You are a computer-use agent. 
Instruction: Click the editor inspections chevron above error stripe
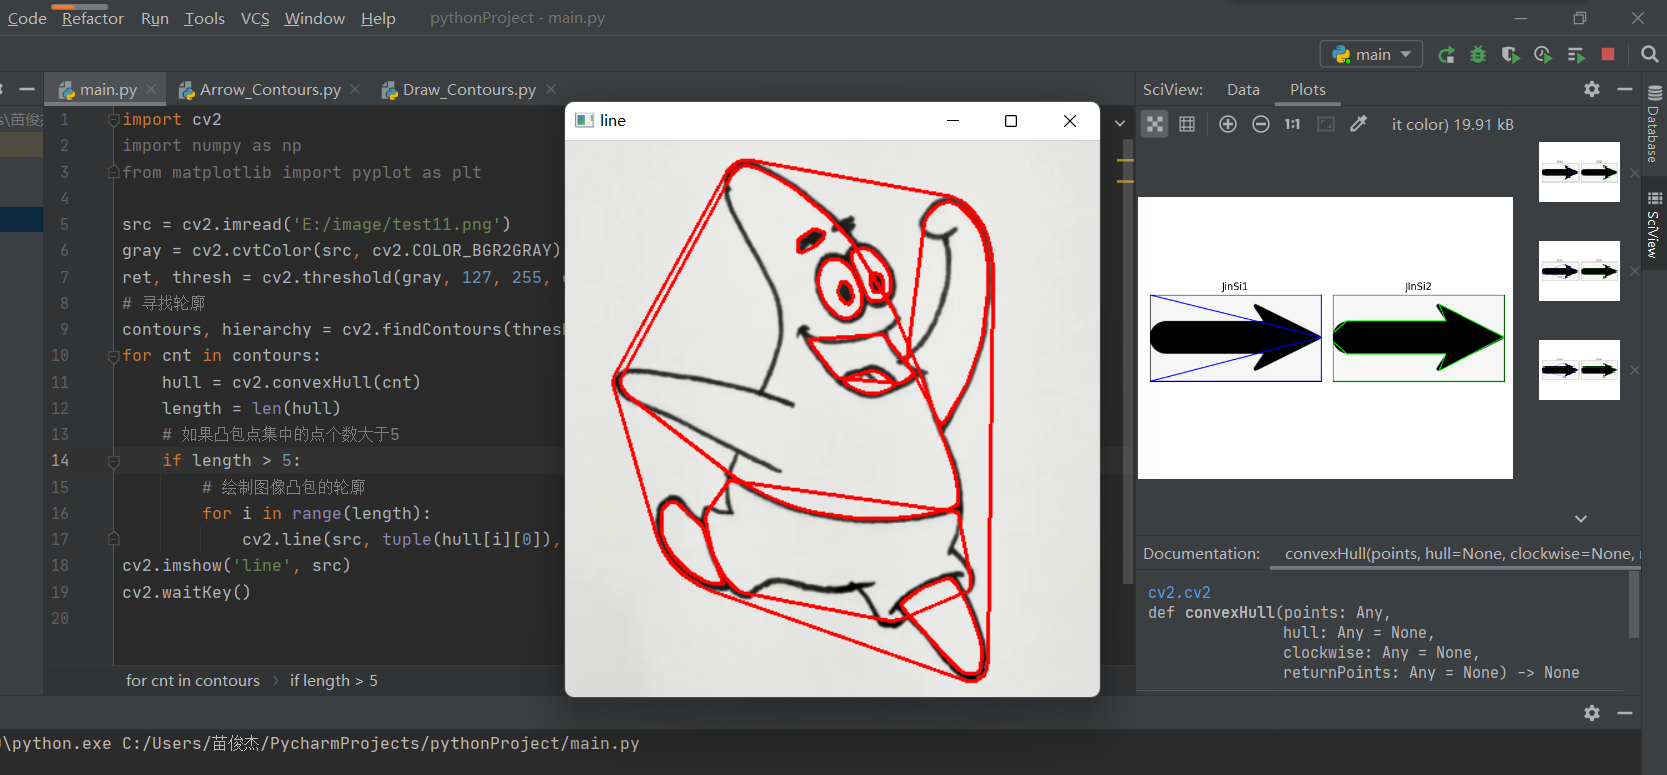pos(1120,123)
